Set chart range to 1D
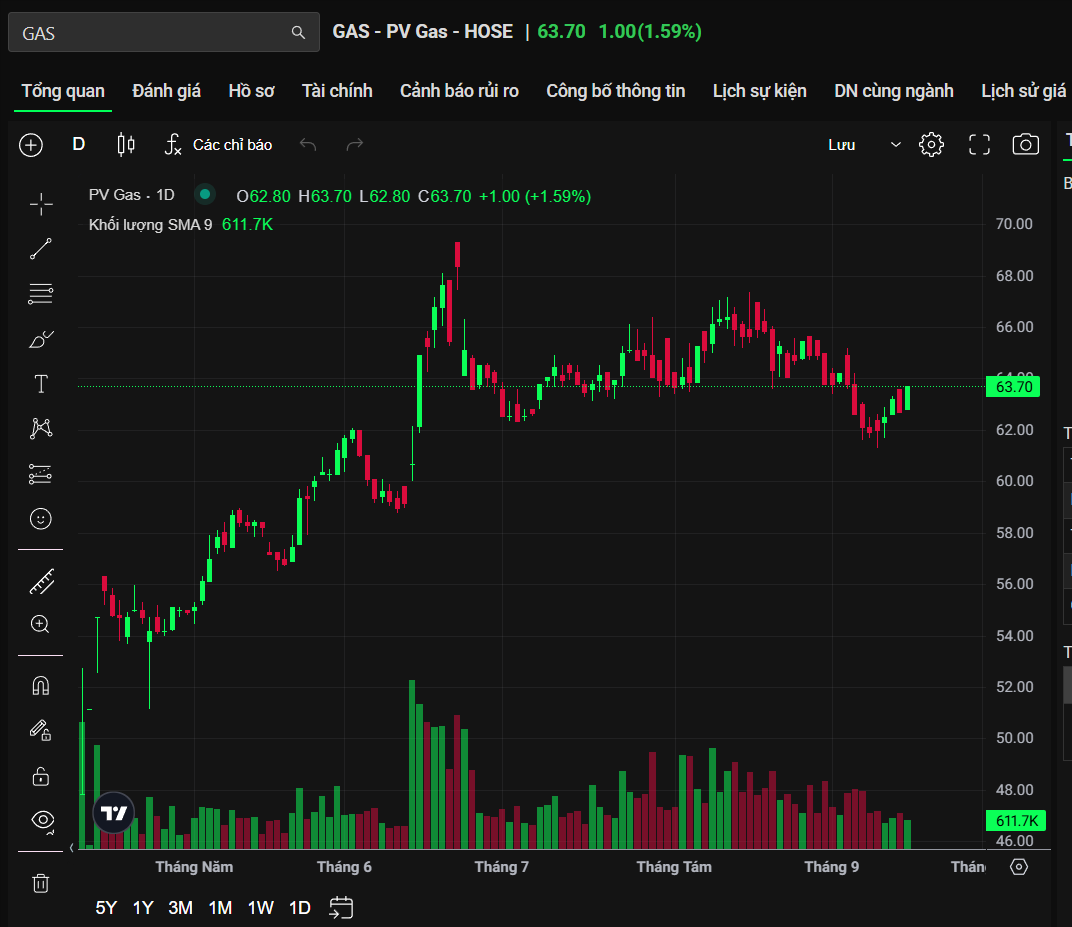The image size is (1072, 927). 300,908
